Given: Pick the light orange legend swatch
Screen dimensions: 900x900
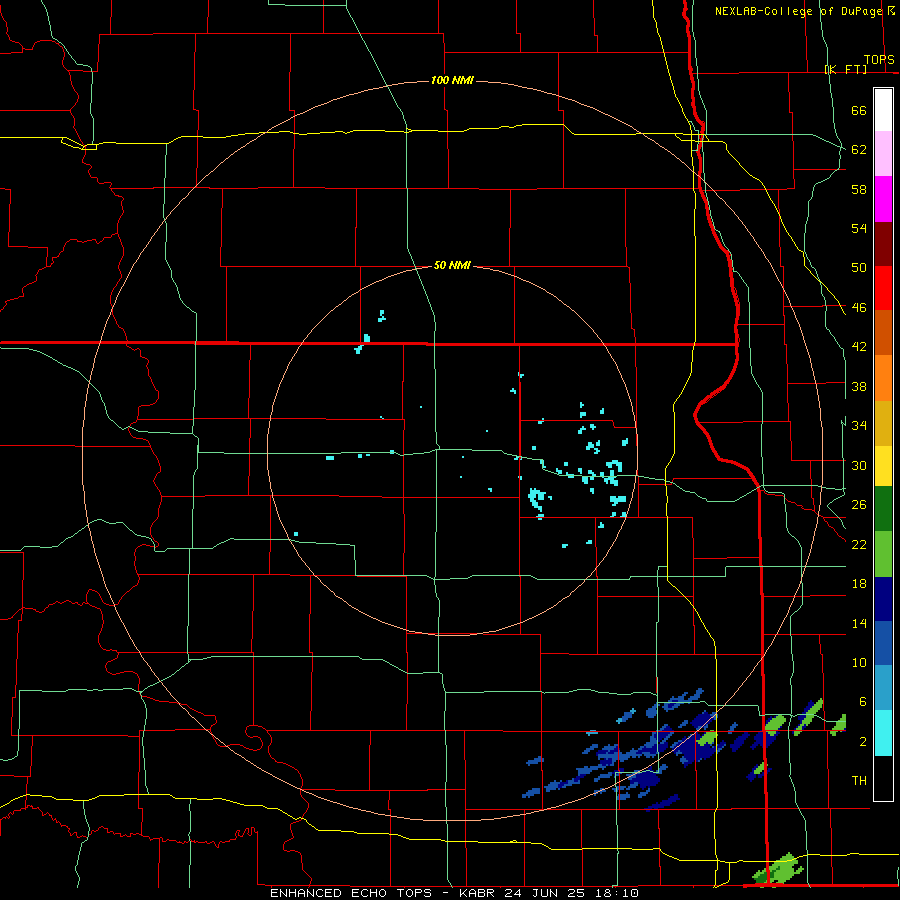Looking at the screenshot, I should pos(883,378).
